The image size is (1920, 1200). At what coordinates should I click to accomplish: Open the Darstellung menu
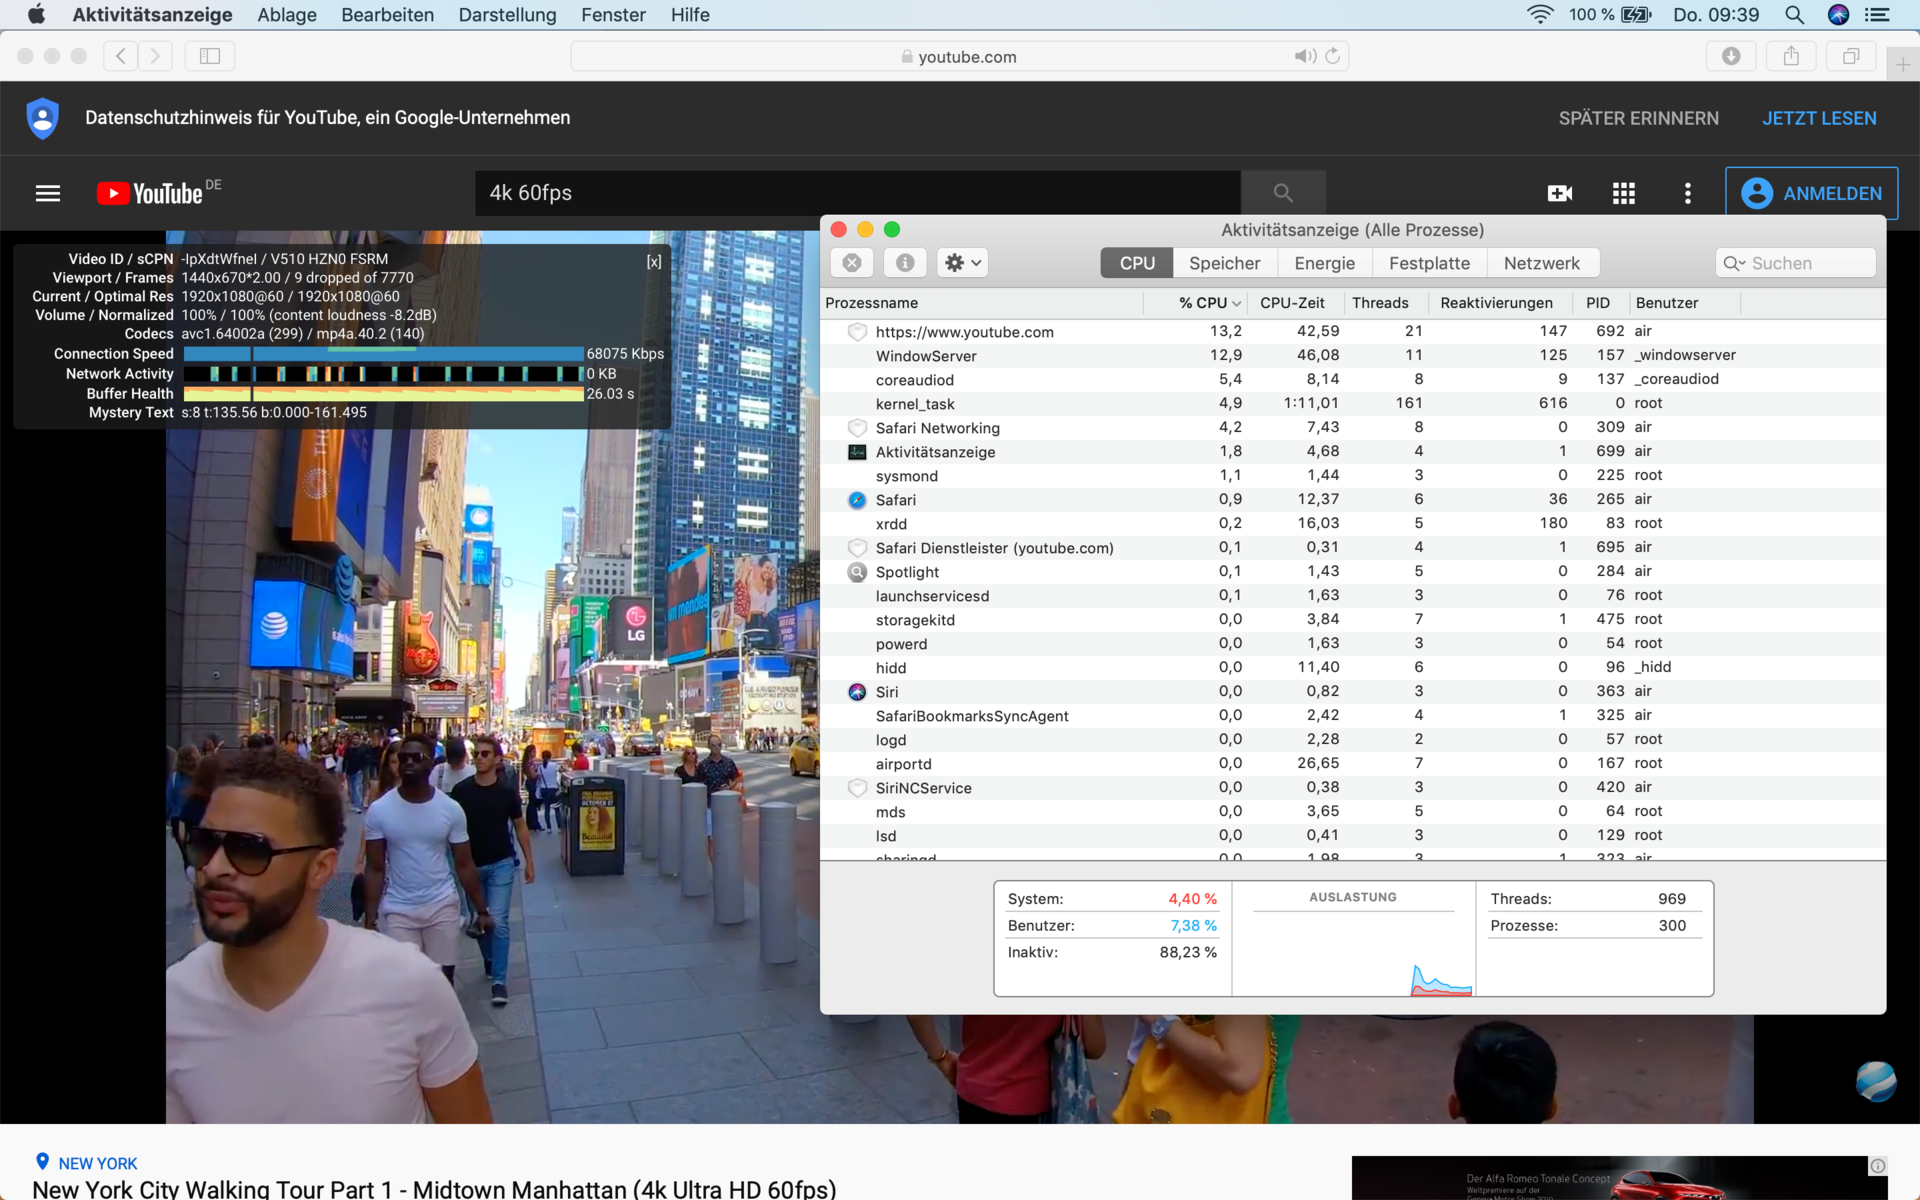[507, 15]
